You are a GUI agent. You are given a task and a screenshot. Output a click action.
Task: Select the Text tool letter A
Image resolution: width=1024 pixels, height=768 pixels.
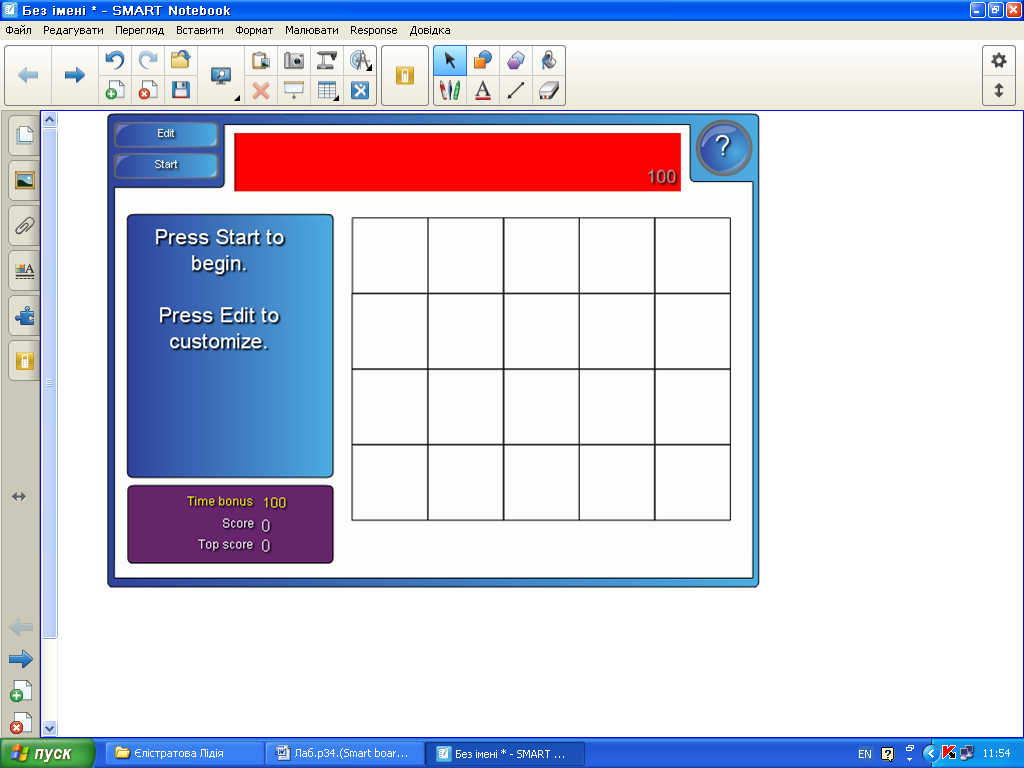tap(483, 90)
